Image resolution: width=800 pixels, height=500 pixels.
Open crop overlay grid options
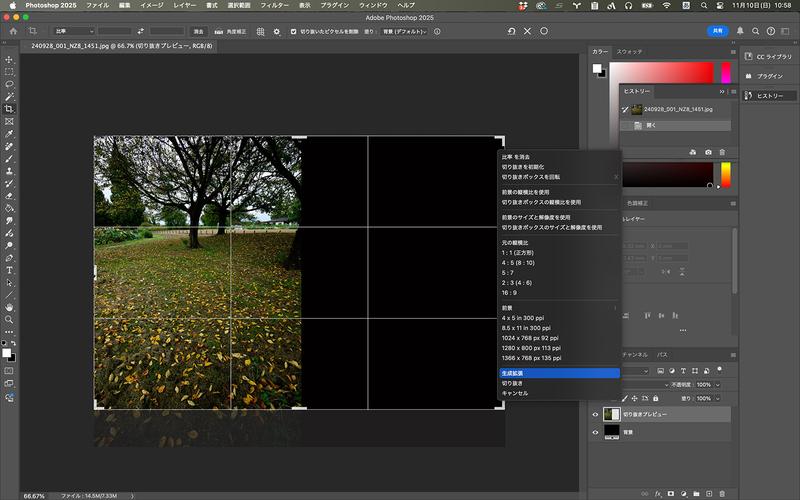259,31
